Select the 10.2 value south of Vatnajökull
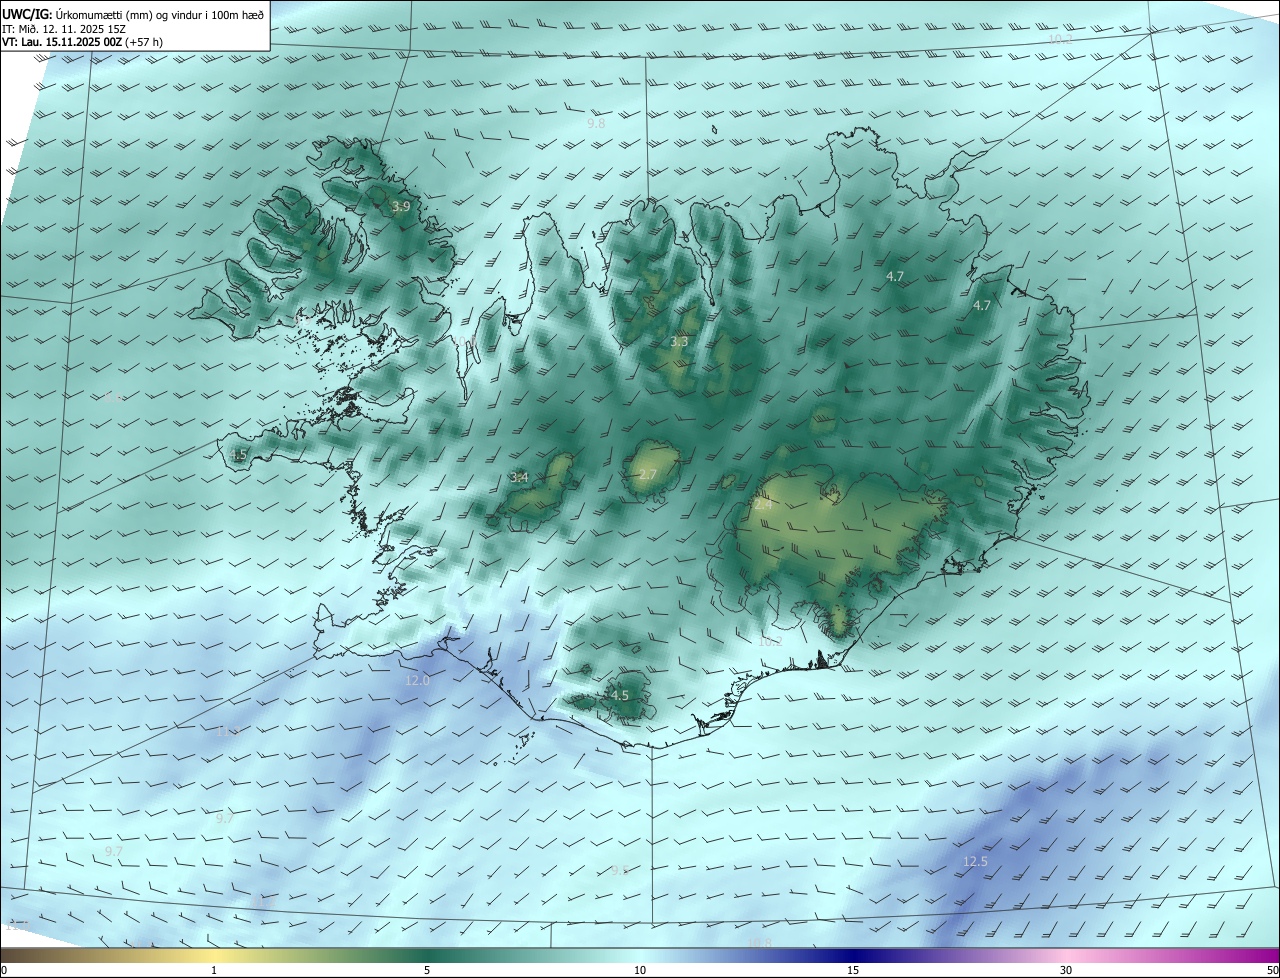 coord(770,642)
